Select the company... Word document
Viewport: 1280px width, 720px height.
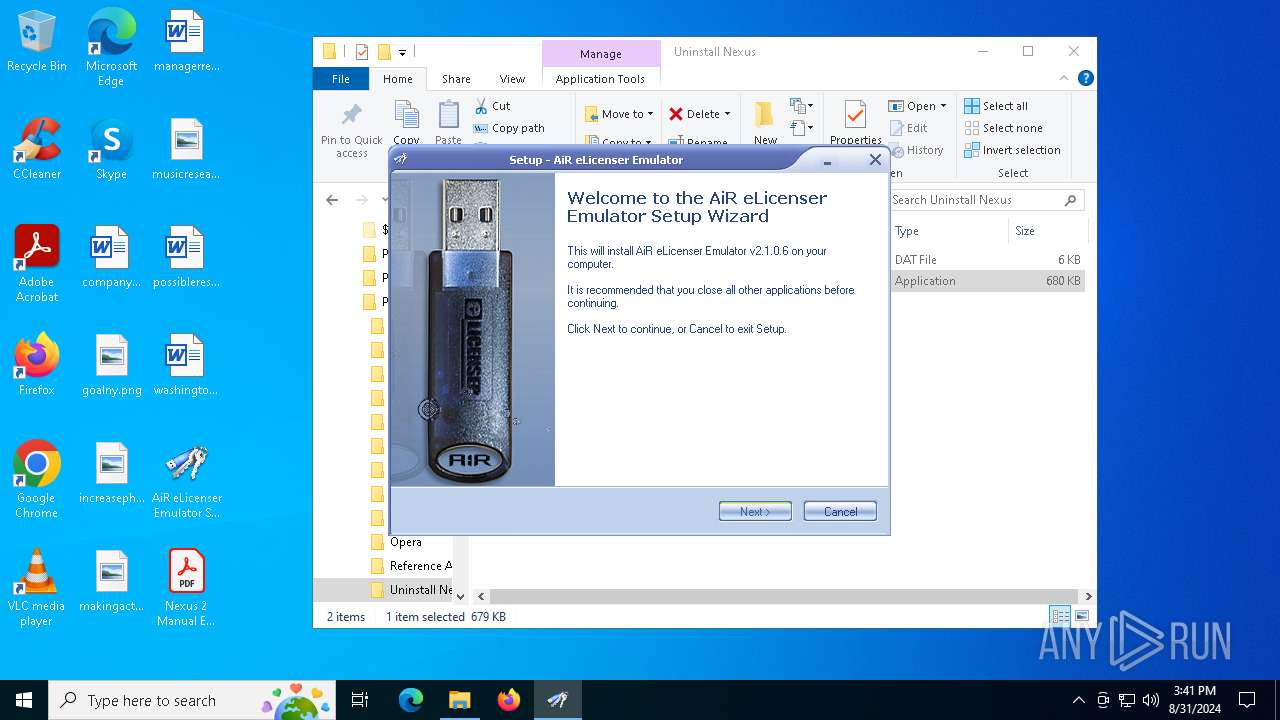[x=111, y=258]
